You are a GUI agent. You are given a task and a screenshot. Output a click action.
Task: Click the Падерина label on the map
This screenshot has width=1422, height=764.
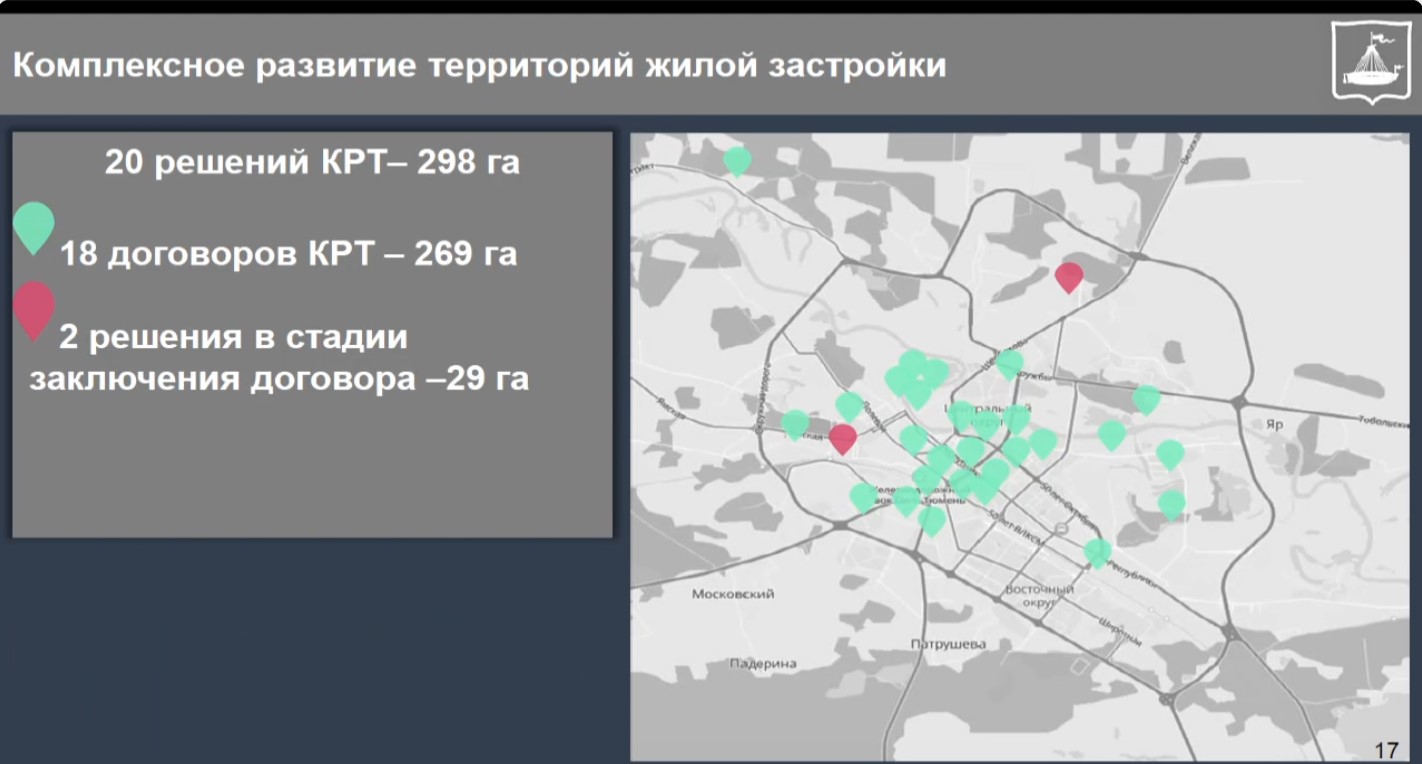point(763,663)
